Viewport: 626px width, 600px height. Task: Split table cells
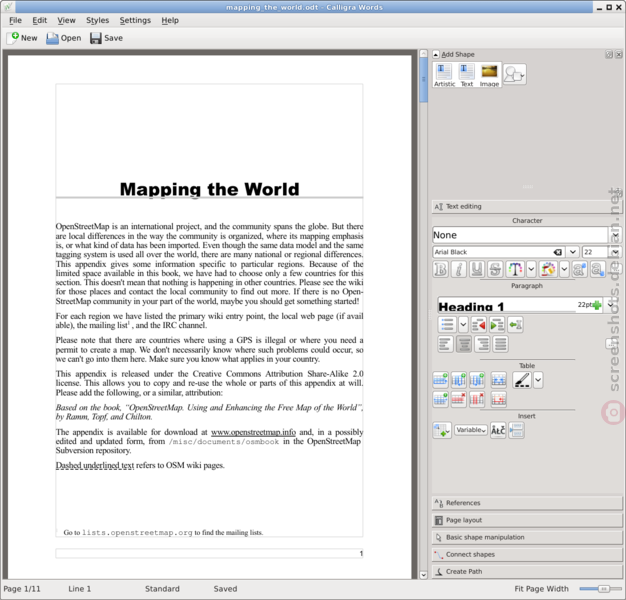point(499,399)
